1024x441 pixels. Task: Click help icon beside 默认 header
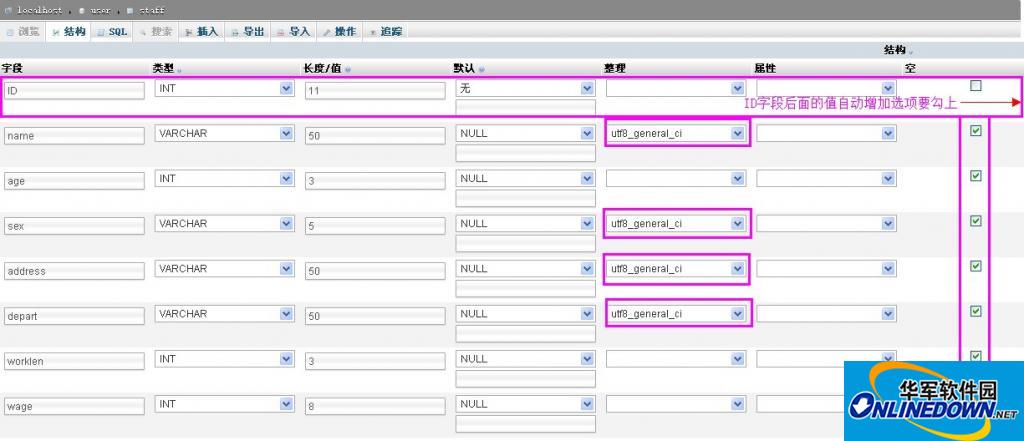[x=481, y=69]
